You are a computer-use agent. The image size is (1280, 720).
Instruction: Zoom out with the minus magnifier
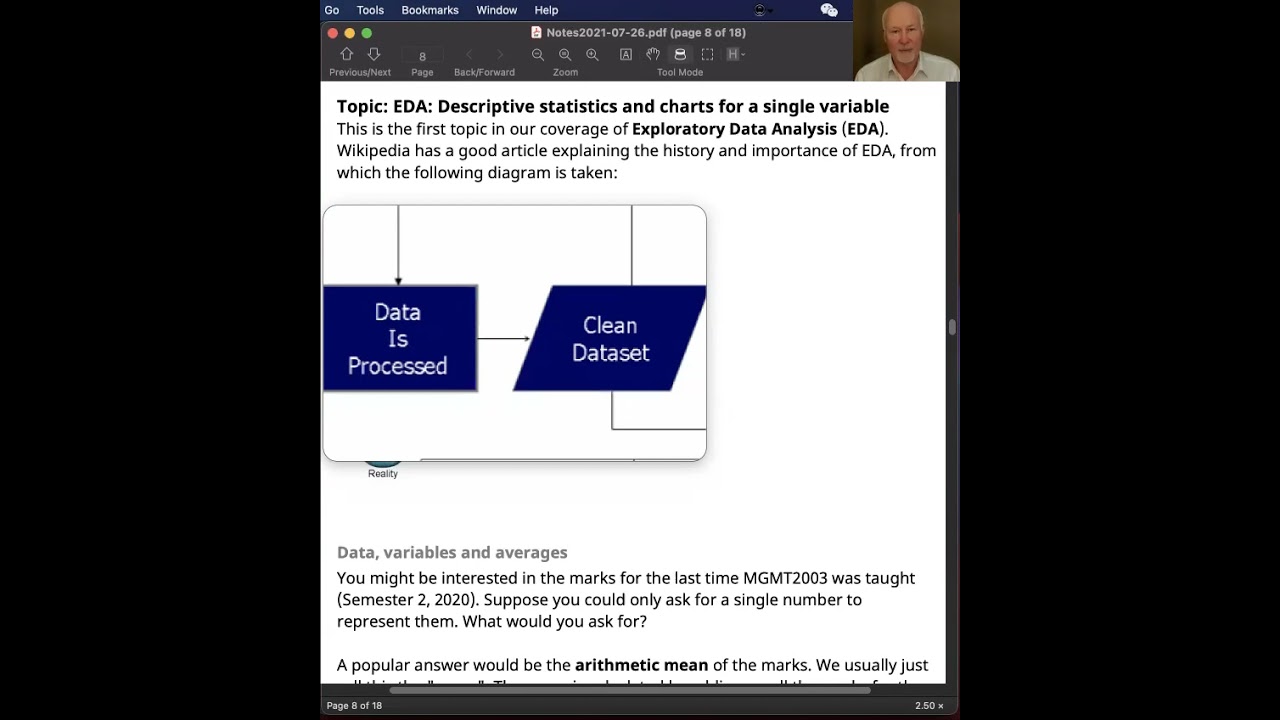[538, 55]
